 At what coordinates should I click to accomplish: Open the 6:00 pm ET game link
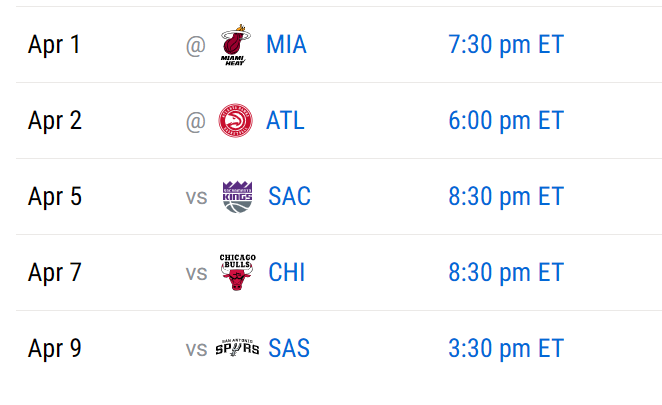tap(506, 121)
